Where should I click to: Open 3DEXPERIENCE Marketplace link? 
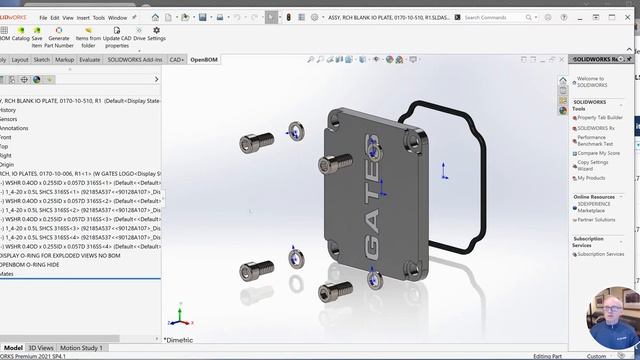(594, 207)
